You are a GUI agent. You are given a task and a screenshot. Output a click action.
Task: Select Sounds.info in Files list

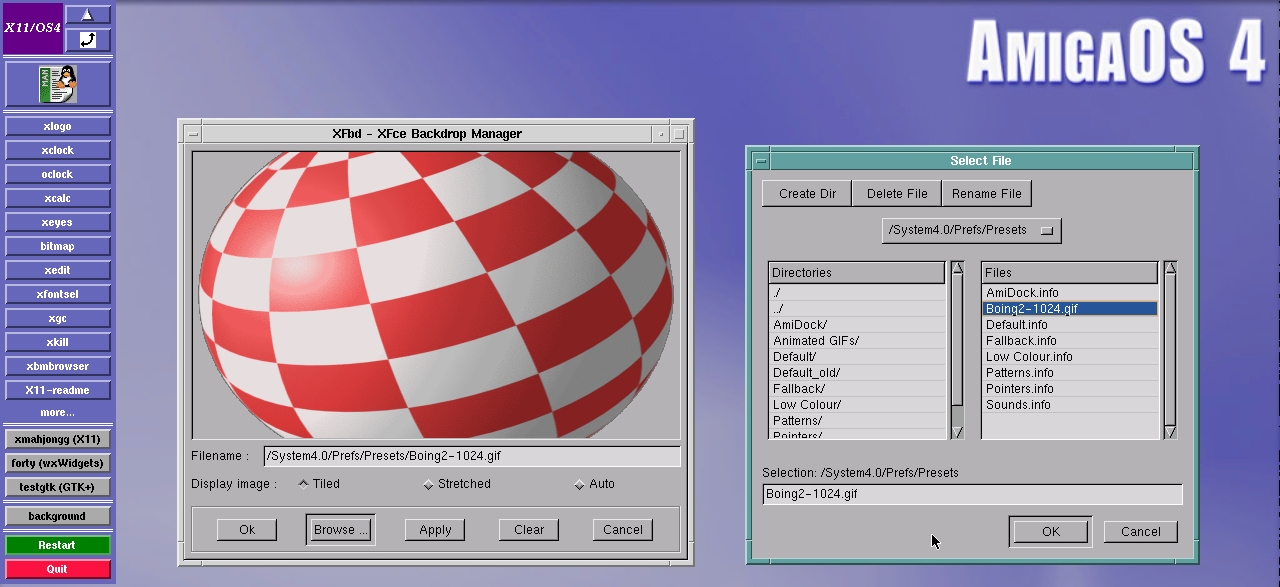point(1070,405)
